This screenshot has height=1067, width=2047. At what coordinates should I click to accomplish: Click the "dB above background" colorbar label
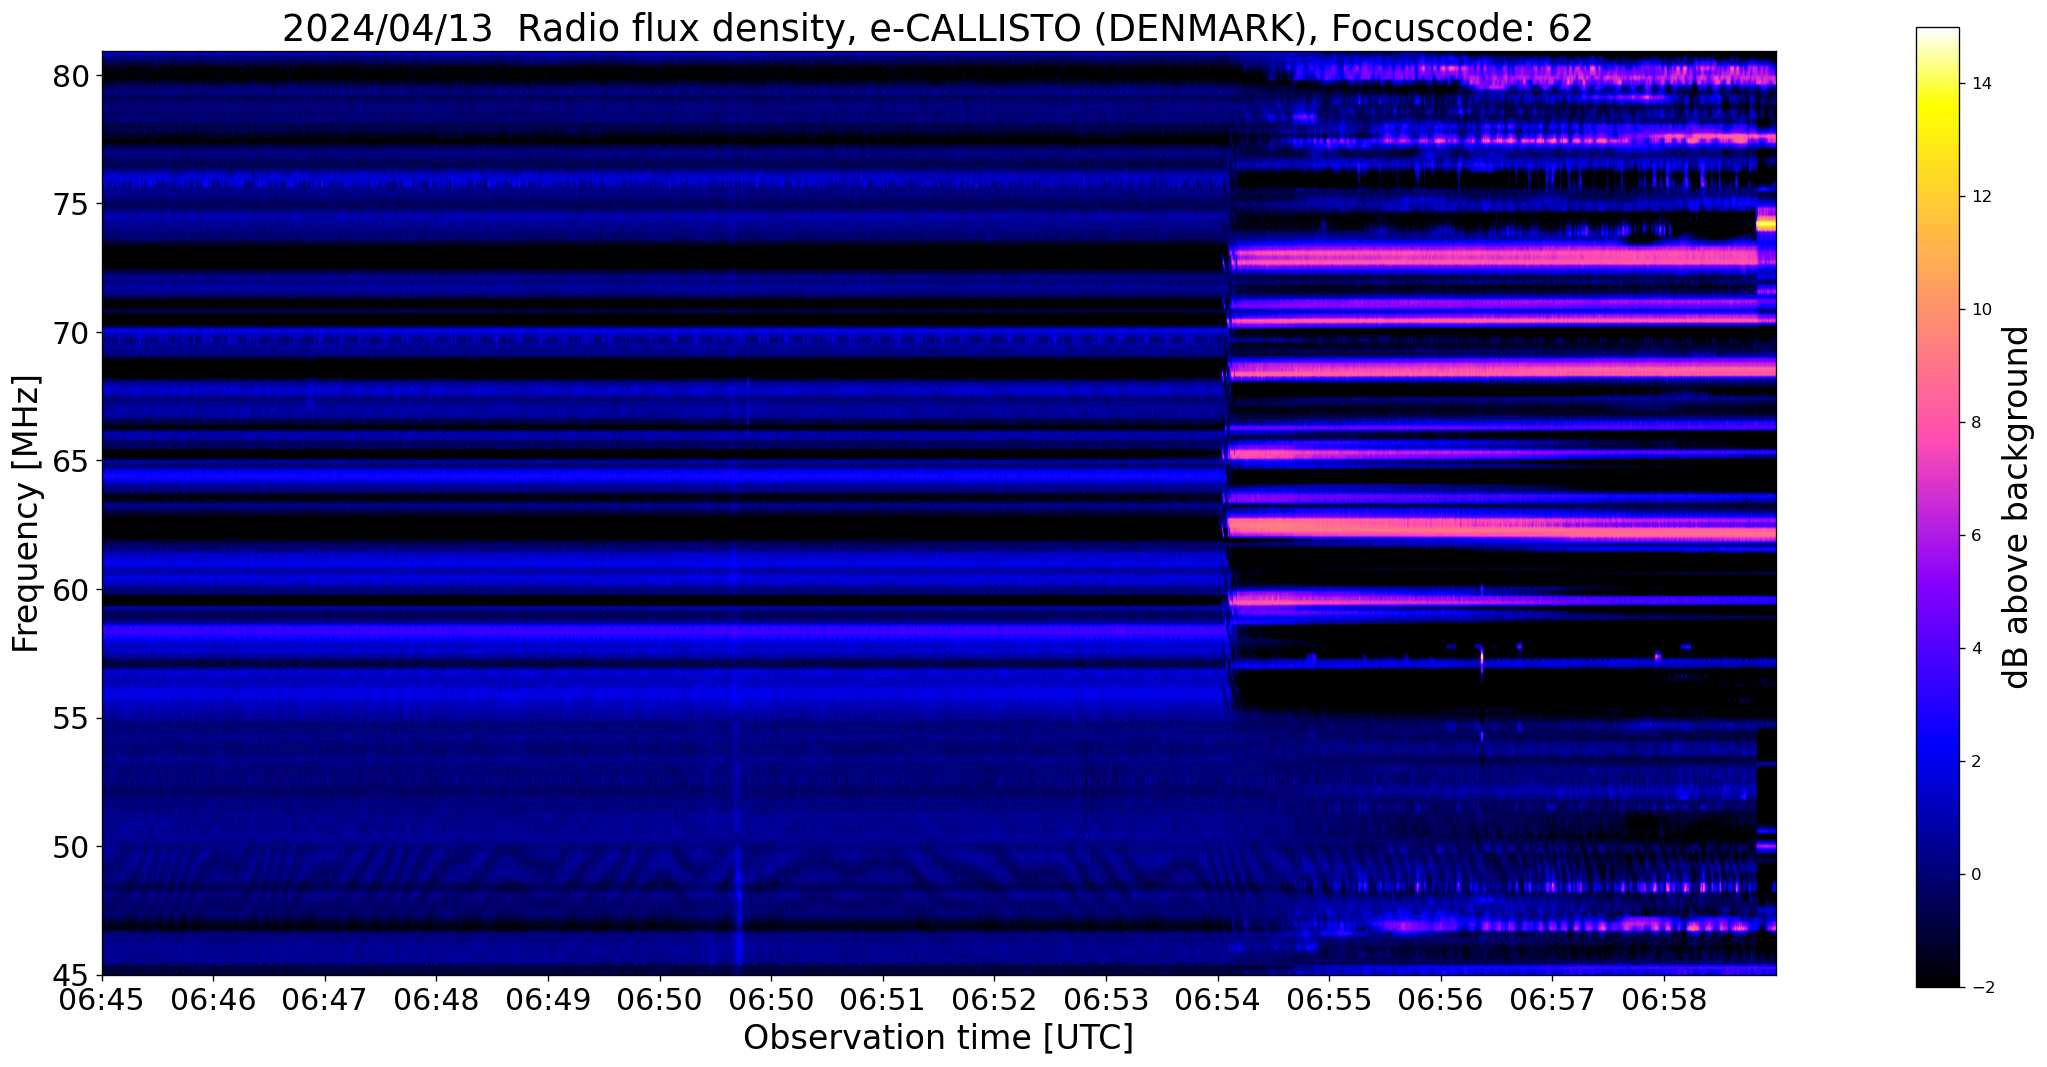2017,507
